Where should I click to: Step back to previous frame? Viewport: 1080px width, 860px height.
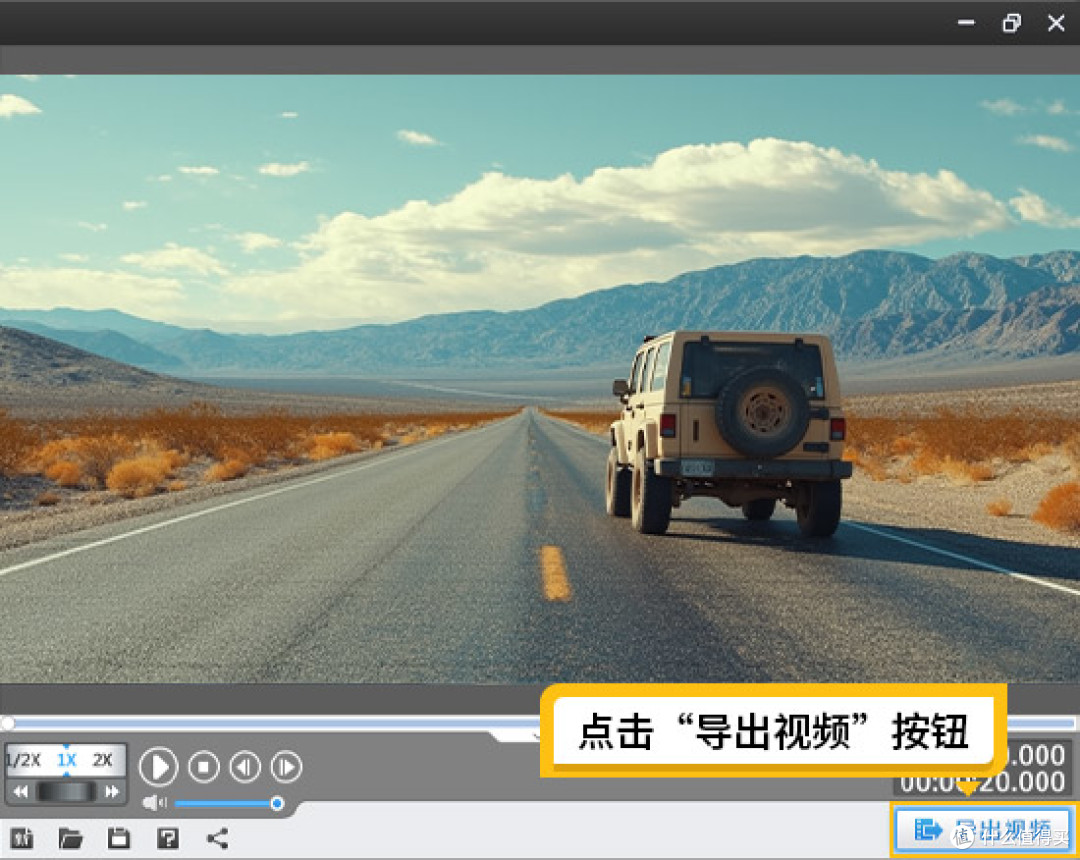coord(245,766)
